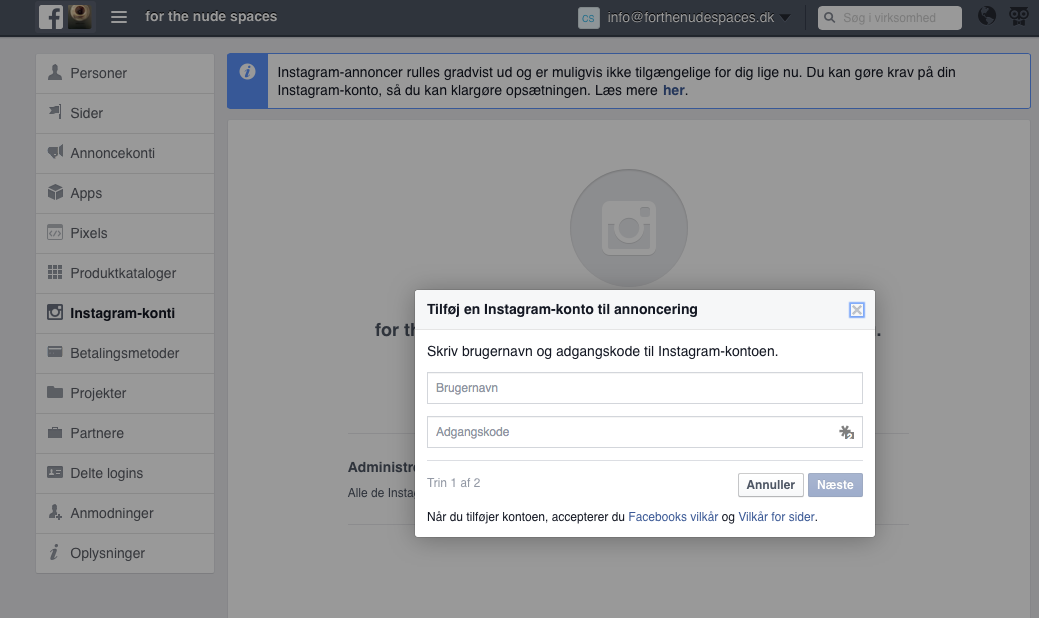Click the Adgangskode input field
Image resolution: width=1039 pixels, height=618 pixels.
(x=645, y=432)
